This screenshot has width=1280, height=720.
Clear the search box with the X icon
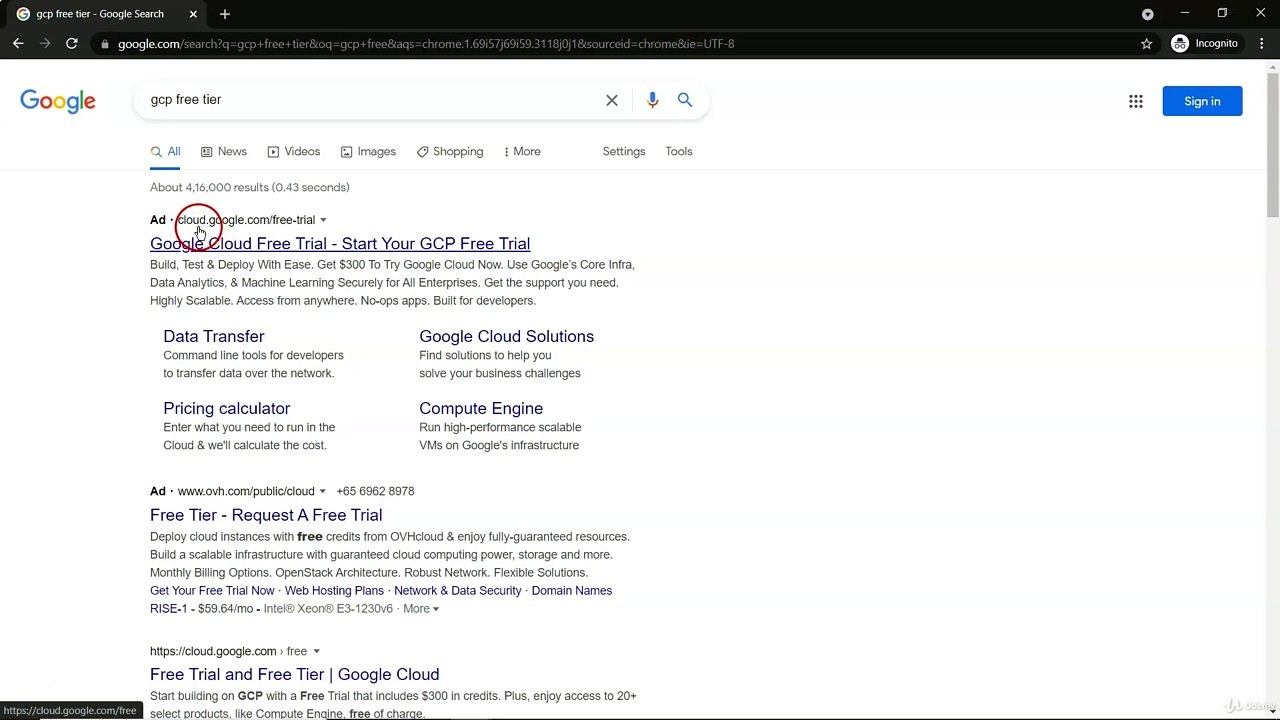(x=612, y=100)
